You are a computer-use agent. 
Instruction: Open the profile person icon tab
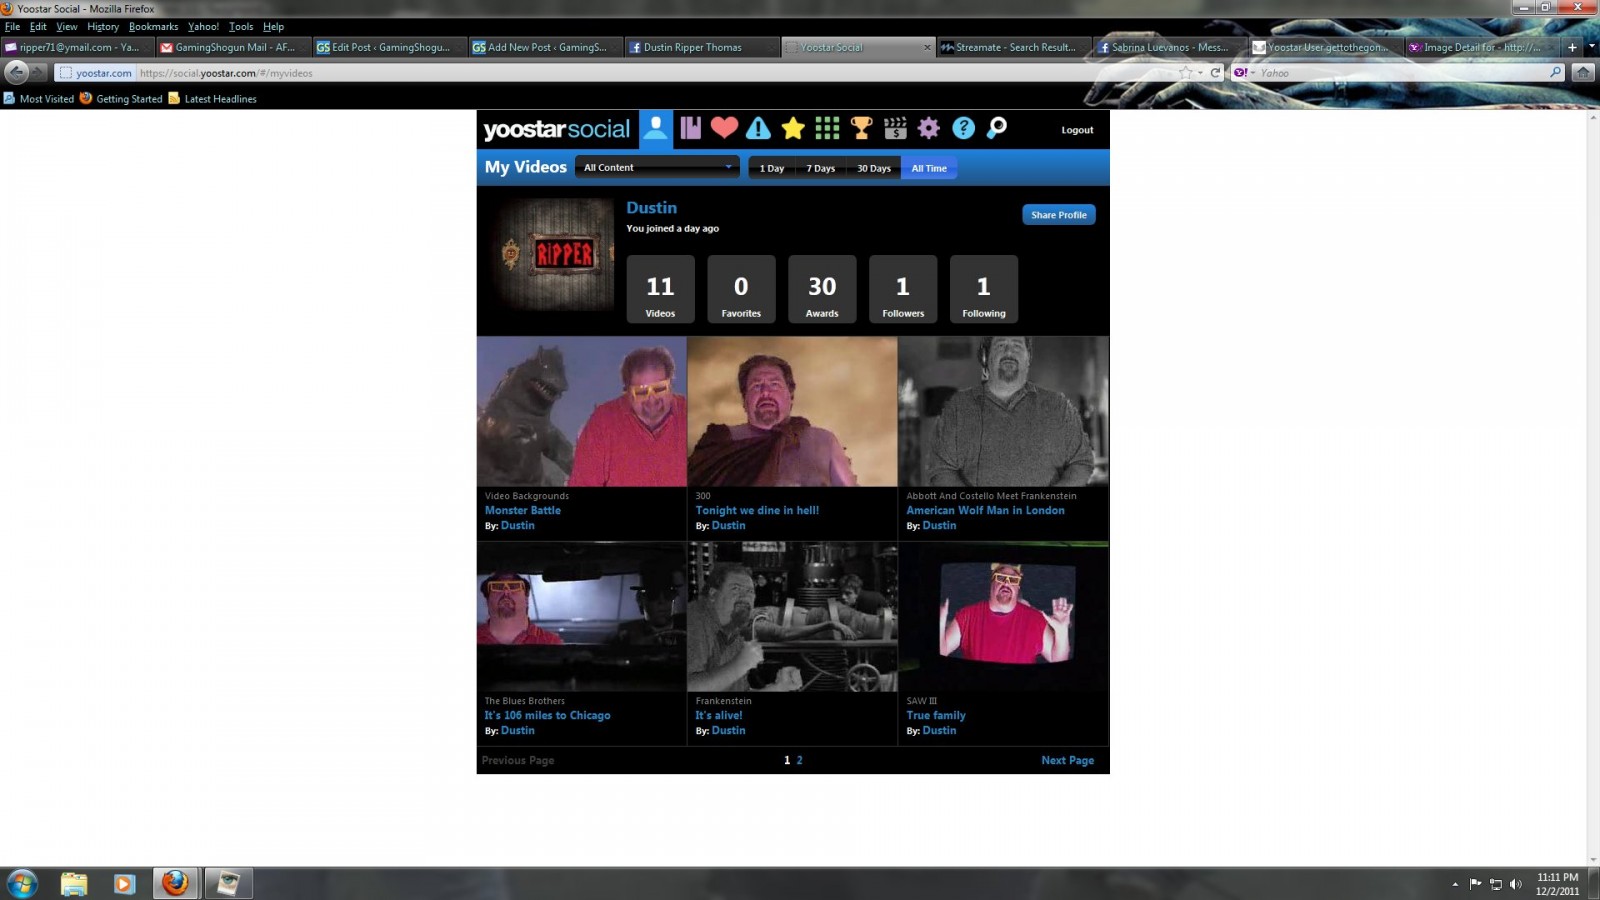[656, 129]
